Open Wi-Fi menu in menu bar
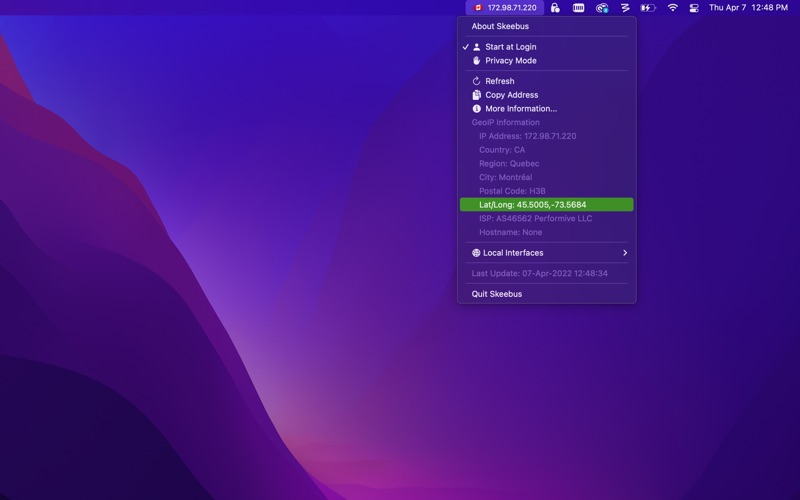The width and height of the screenshot is (800, 500). tap(672, 8)
